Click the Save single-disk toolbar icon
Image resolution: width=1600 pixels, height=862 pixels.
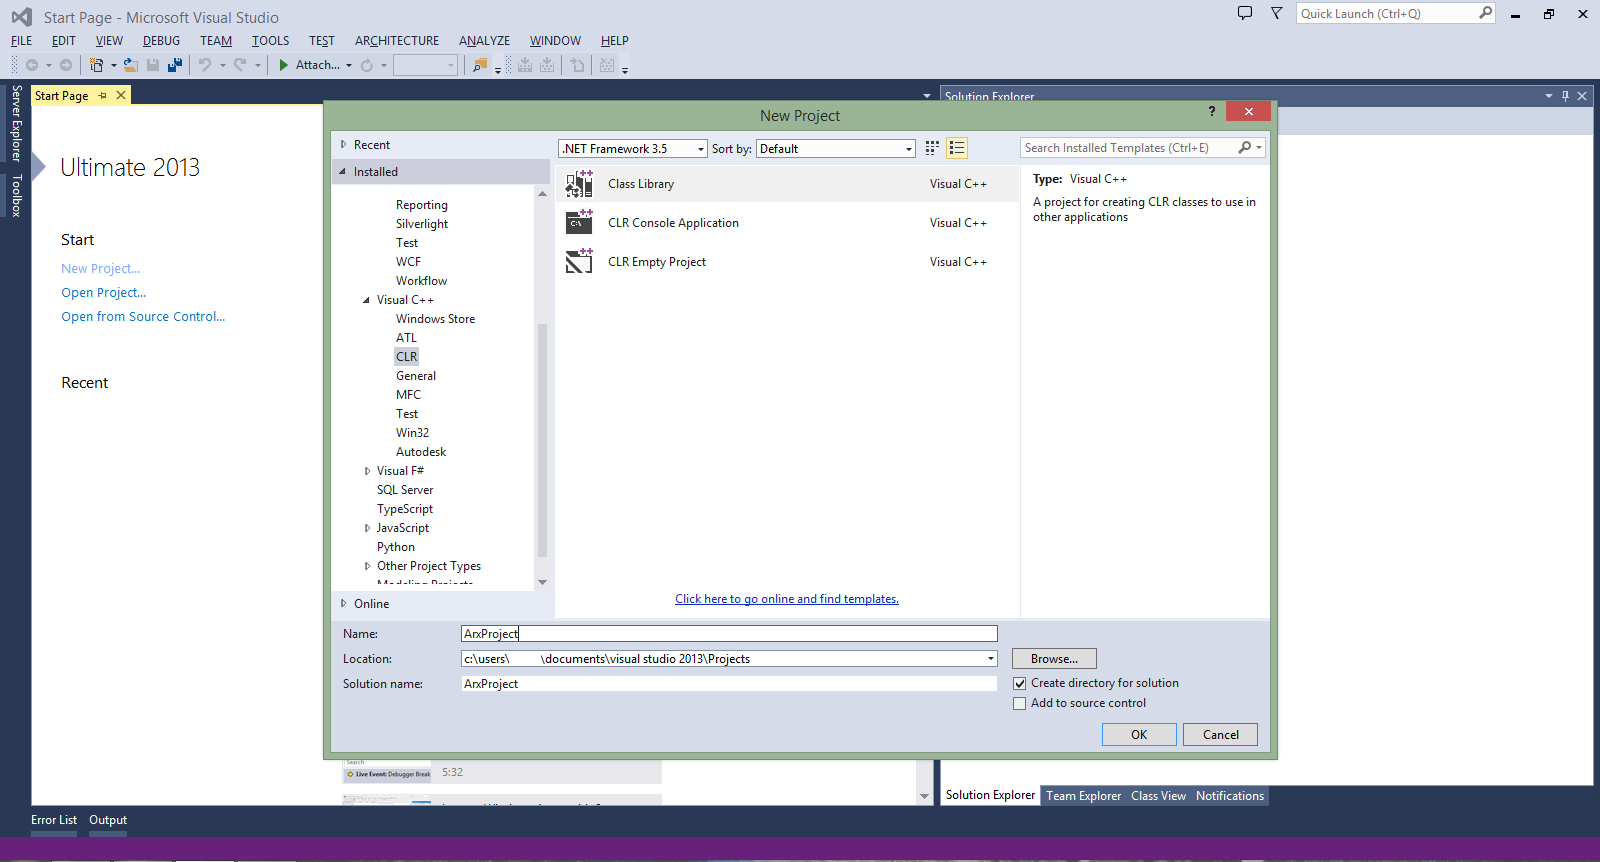pyautogui.click(x=153, y=65)
